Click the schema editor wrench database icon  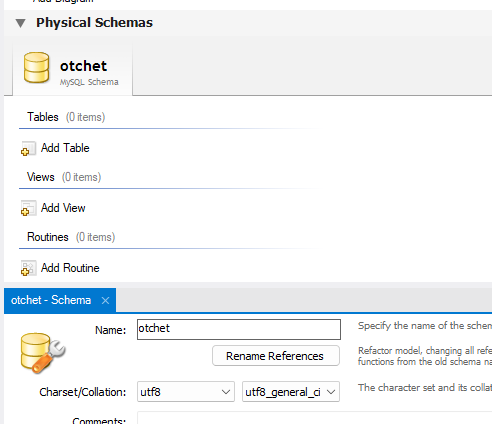pyautogui.click(x=43, y=353)
